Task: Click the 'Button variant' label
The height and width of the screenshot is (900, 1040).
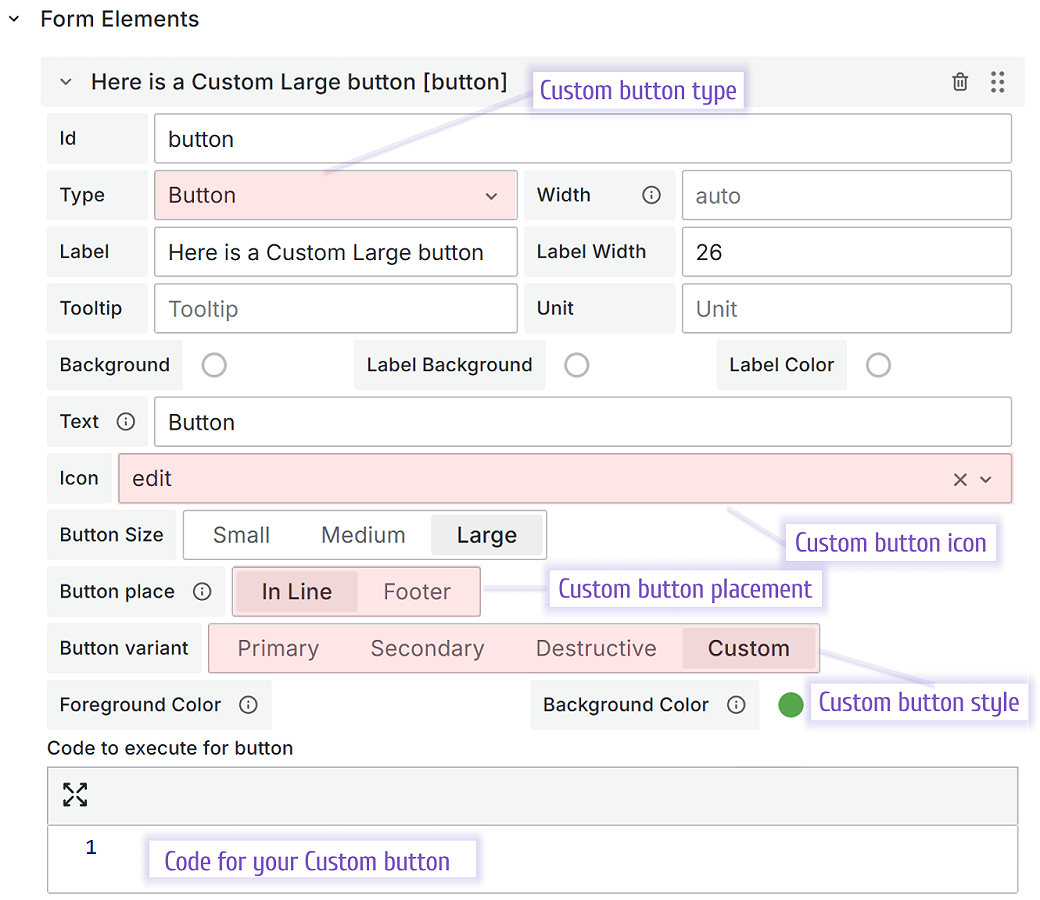Action: (124, 648)
